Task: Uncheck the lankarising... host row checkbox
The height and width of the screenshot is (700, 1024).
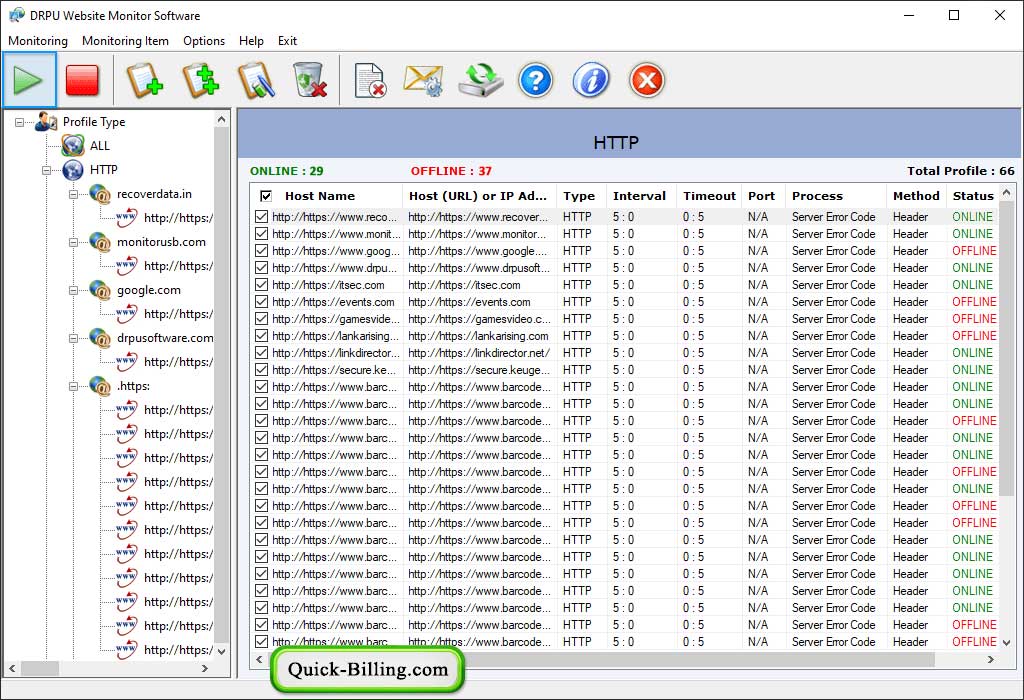Action: tap(262, 336)
